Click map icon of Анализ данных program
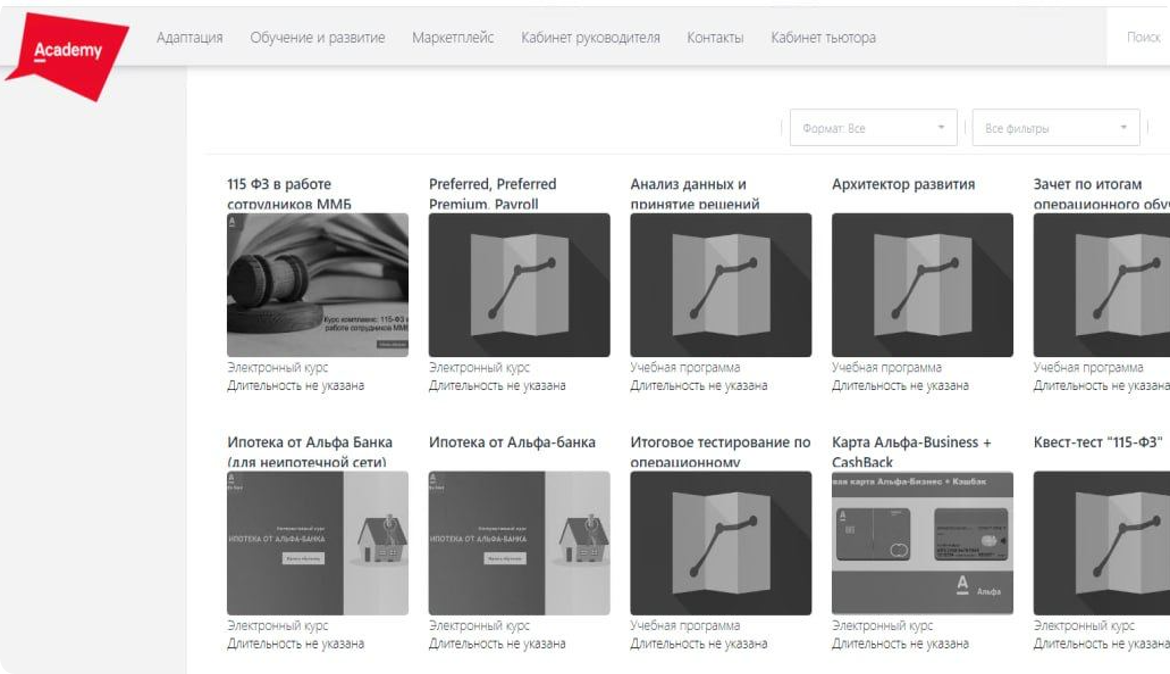1170x674 pixels. tap(720, 285)
